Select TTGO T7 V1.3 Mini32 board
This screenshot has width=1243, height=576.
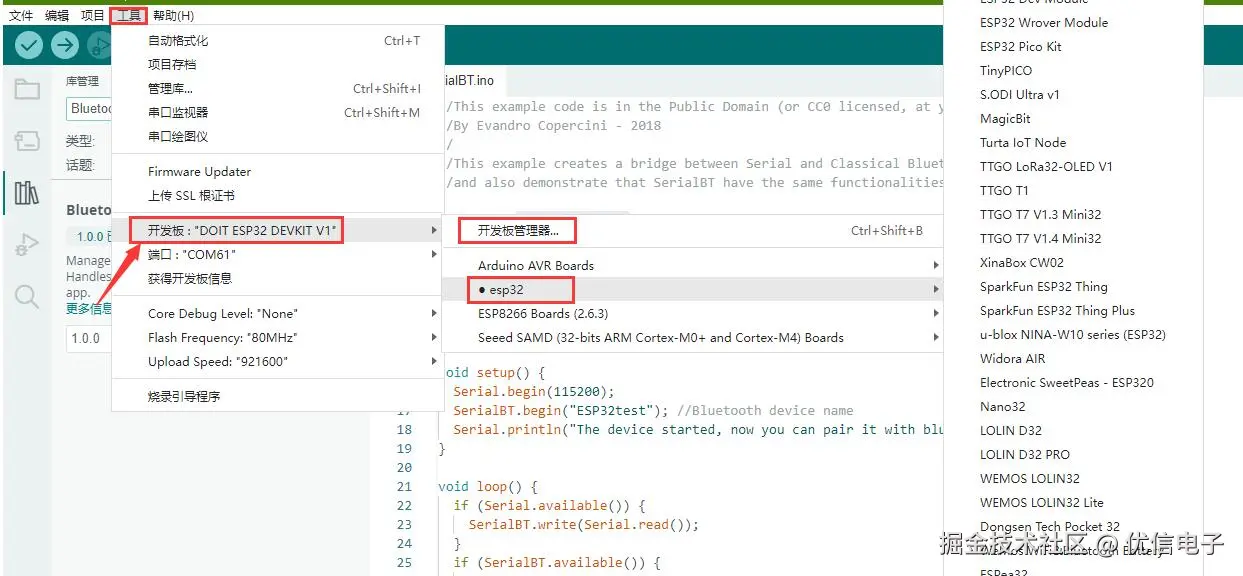tap(1073, 215)
